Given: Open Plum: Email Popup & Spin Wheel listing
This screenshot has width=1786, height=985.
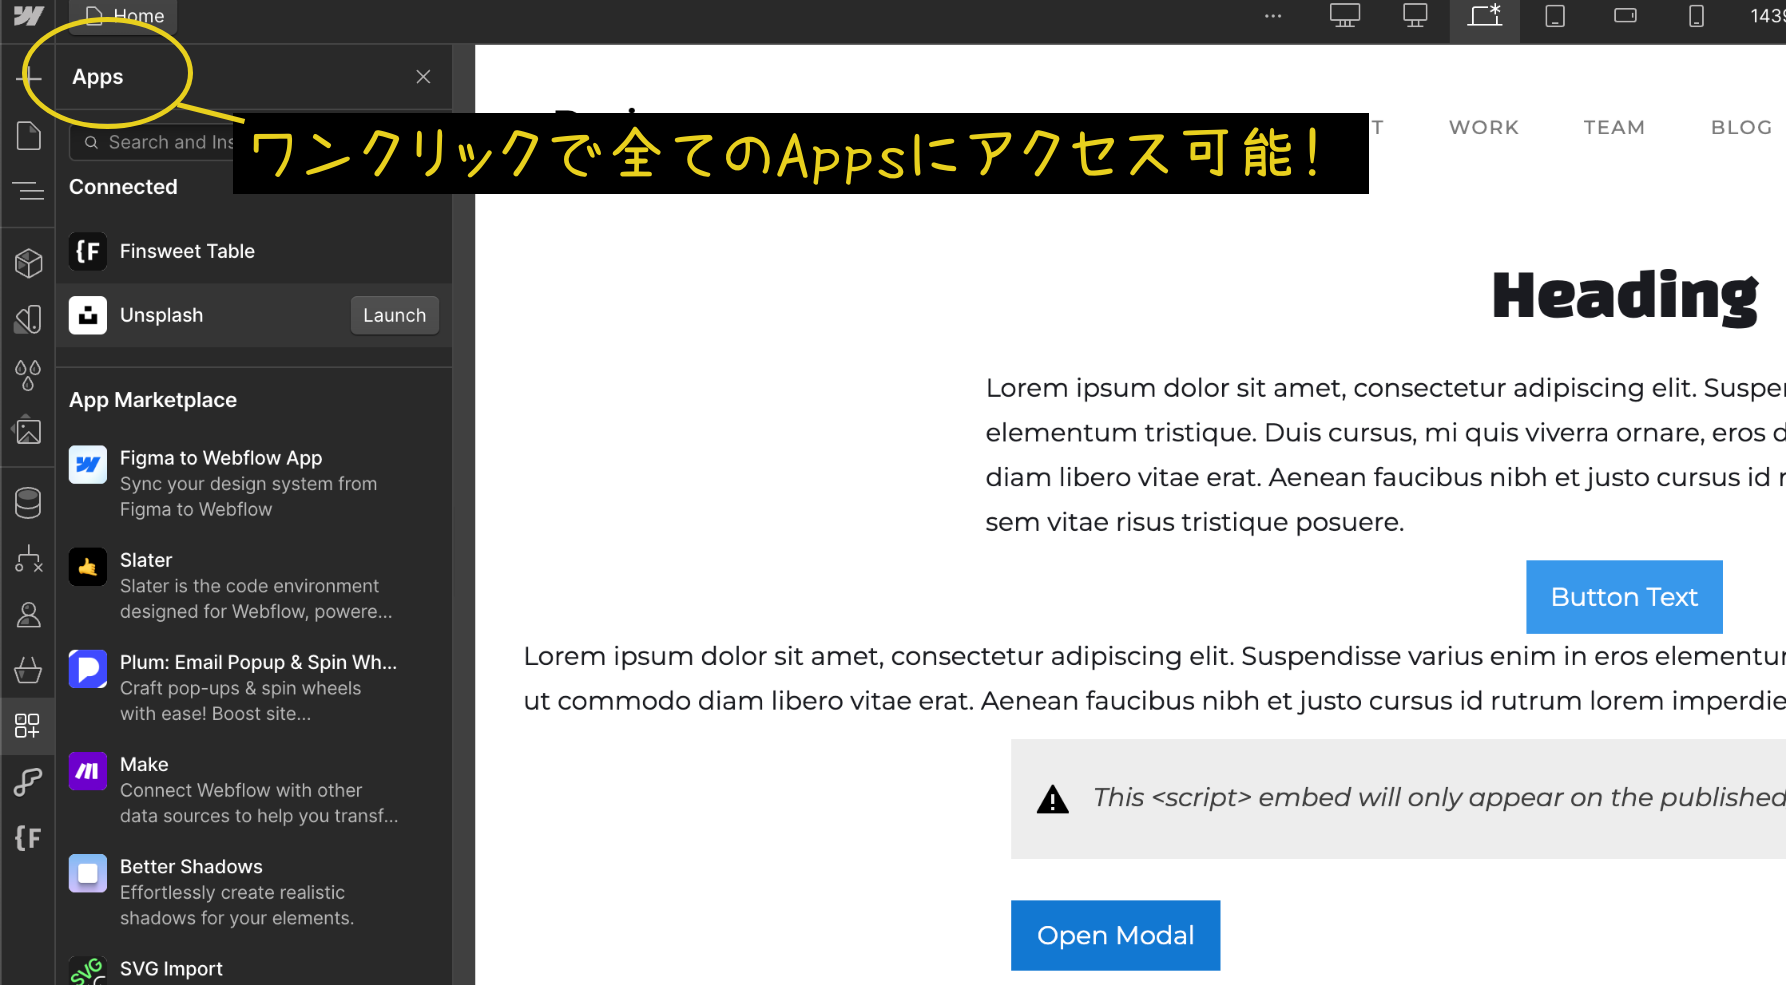Looking at the screenshot, I should pos(254,687).
